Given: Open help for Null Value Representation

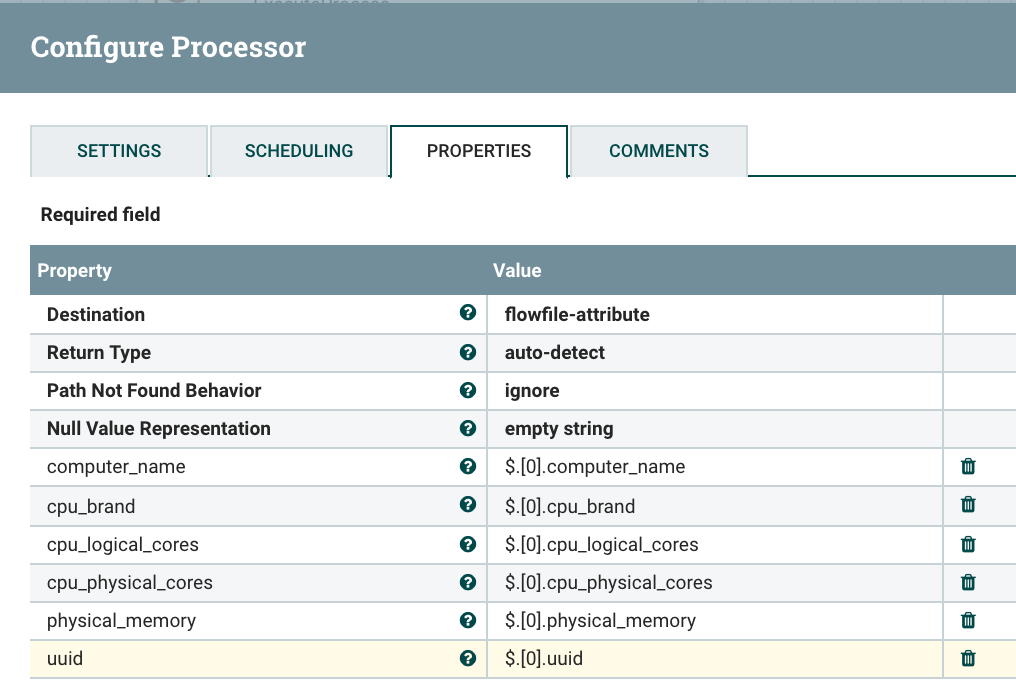Looking at the screenshot, I should (468, 428).
